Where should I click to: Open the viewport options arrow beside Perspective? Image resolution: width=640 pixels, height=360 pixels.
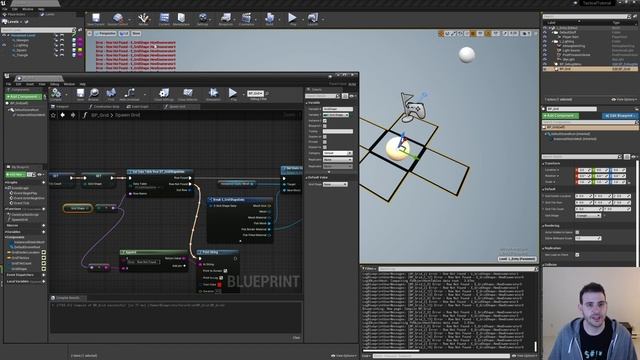[90, 33]
